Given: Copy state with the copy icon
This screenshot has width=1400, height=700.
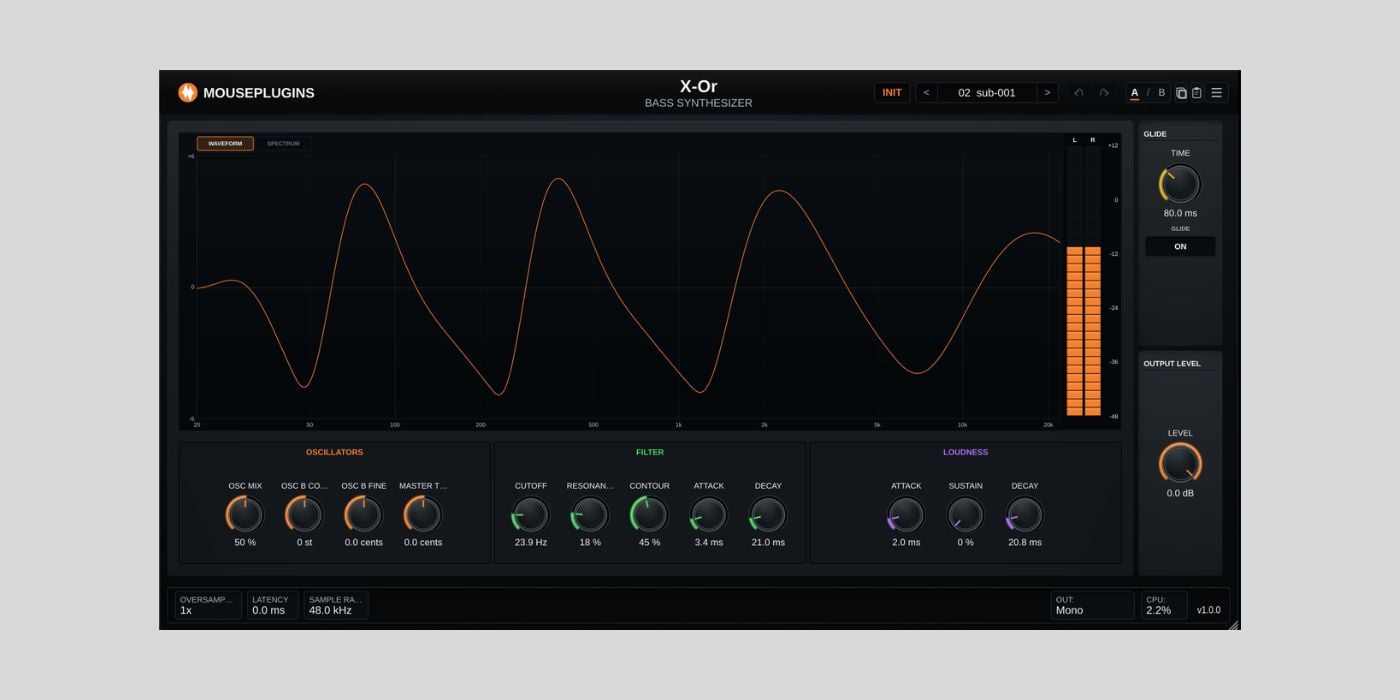Looking at the screenshot, I should [x=1181, y=93].
